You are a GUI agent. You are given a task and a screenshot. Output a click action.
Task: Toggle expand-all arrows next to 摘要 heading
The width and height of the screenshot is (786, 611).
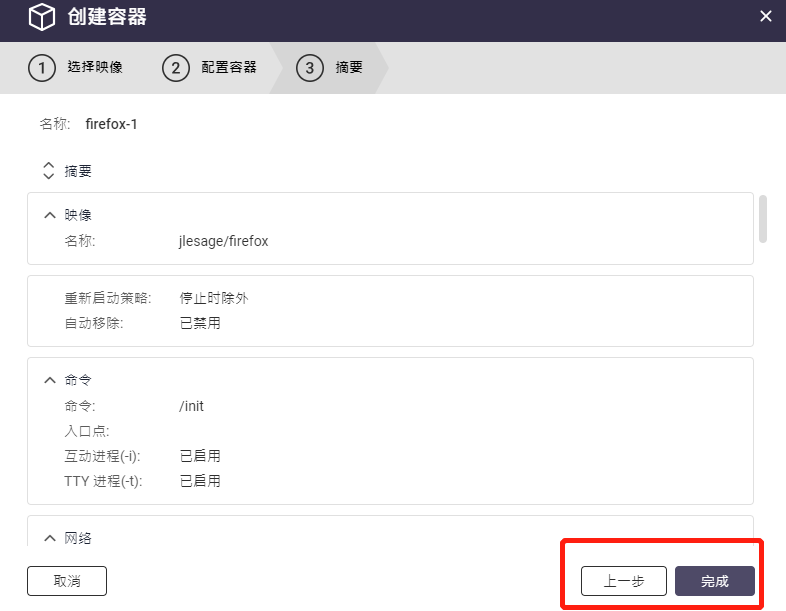point(48,171)
